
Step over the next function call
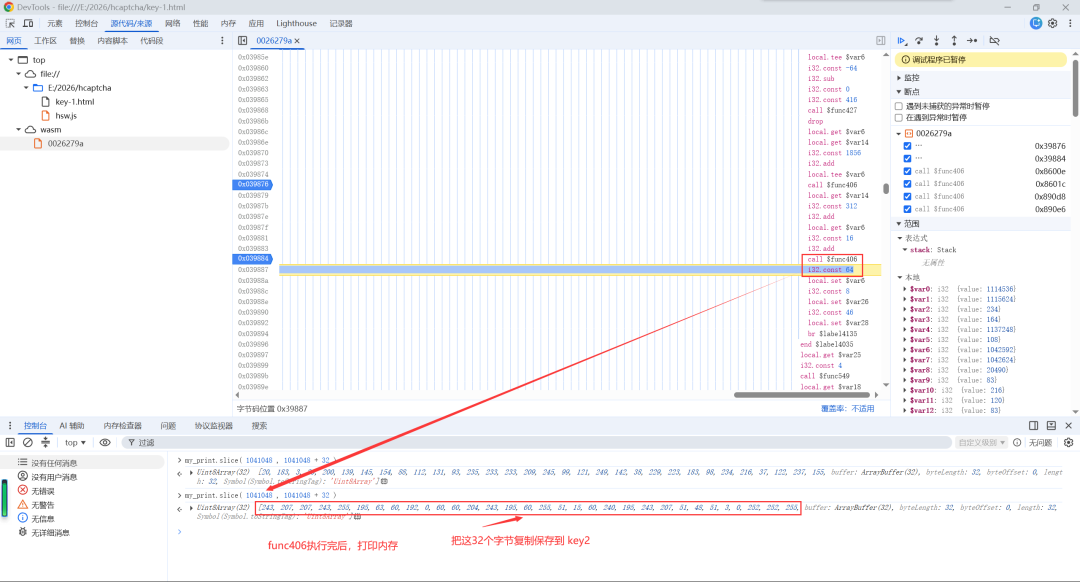919,41
